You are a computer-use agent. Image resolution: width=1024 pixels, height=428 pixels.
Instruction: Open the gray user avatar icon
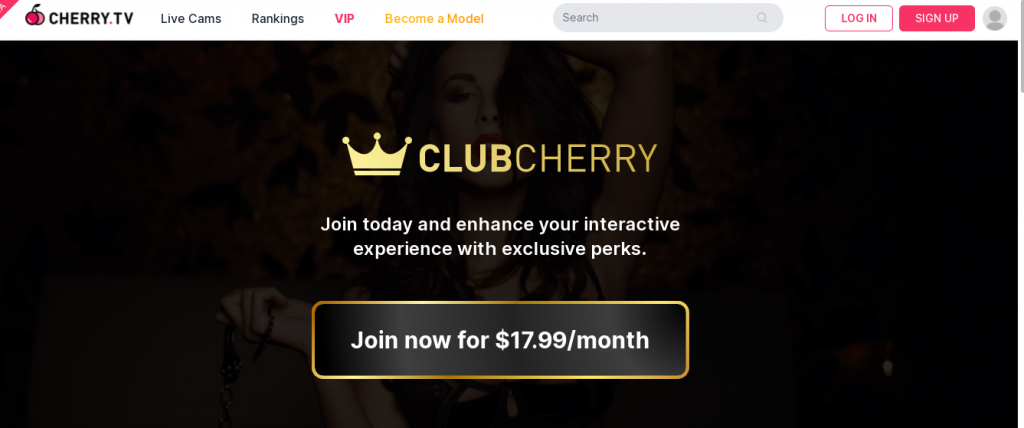click(x=995, y=18)
